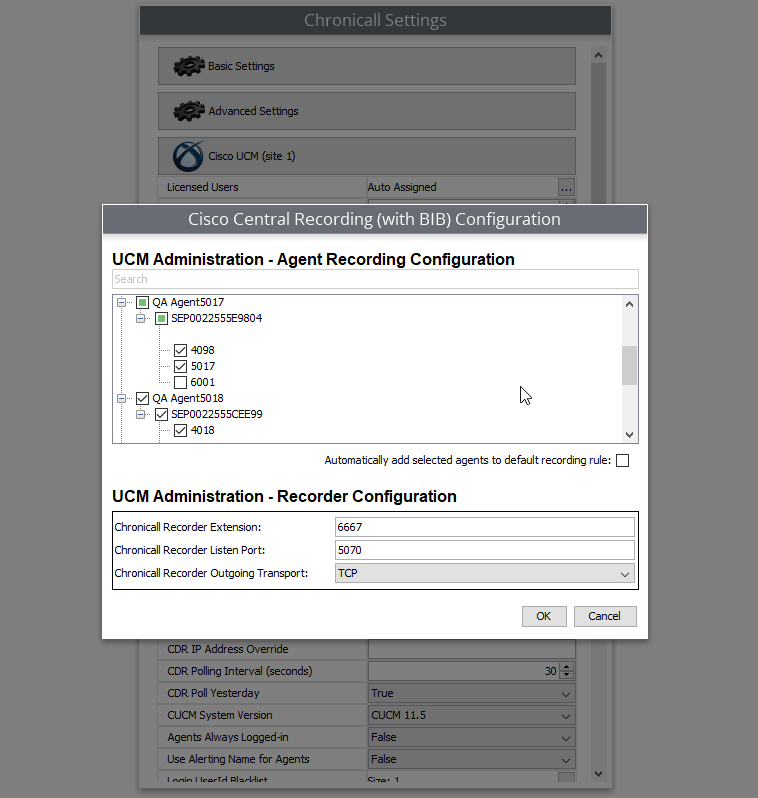
Task: Decrease CDR Polling Interval with down arrow
Action: click(566, 675)
